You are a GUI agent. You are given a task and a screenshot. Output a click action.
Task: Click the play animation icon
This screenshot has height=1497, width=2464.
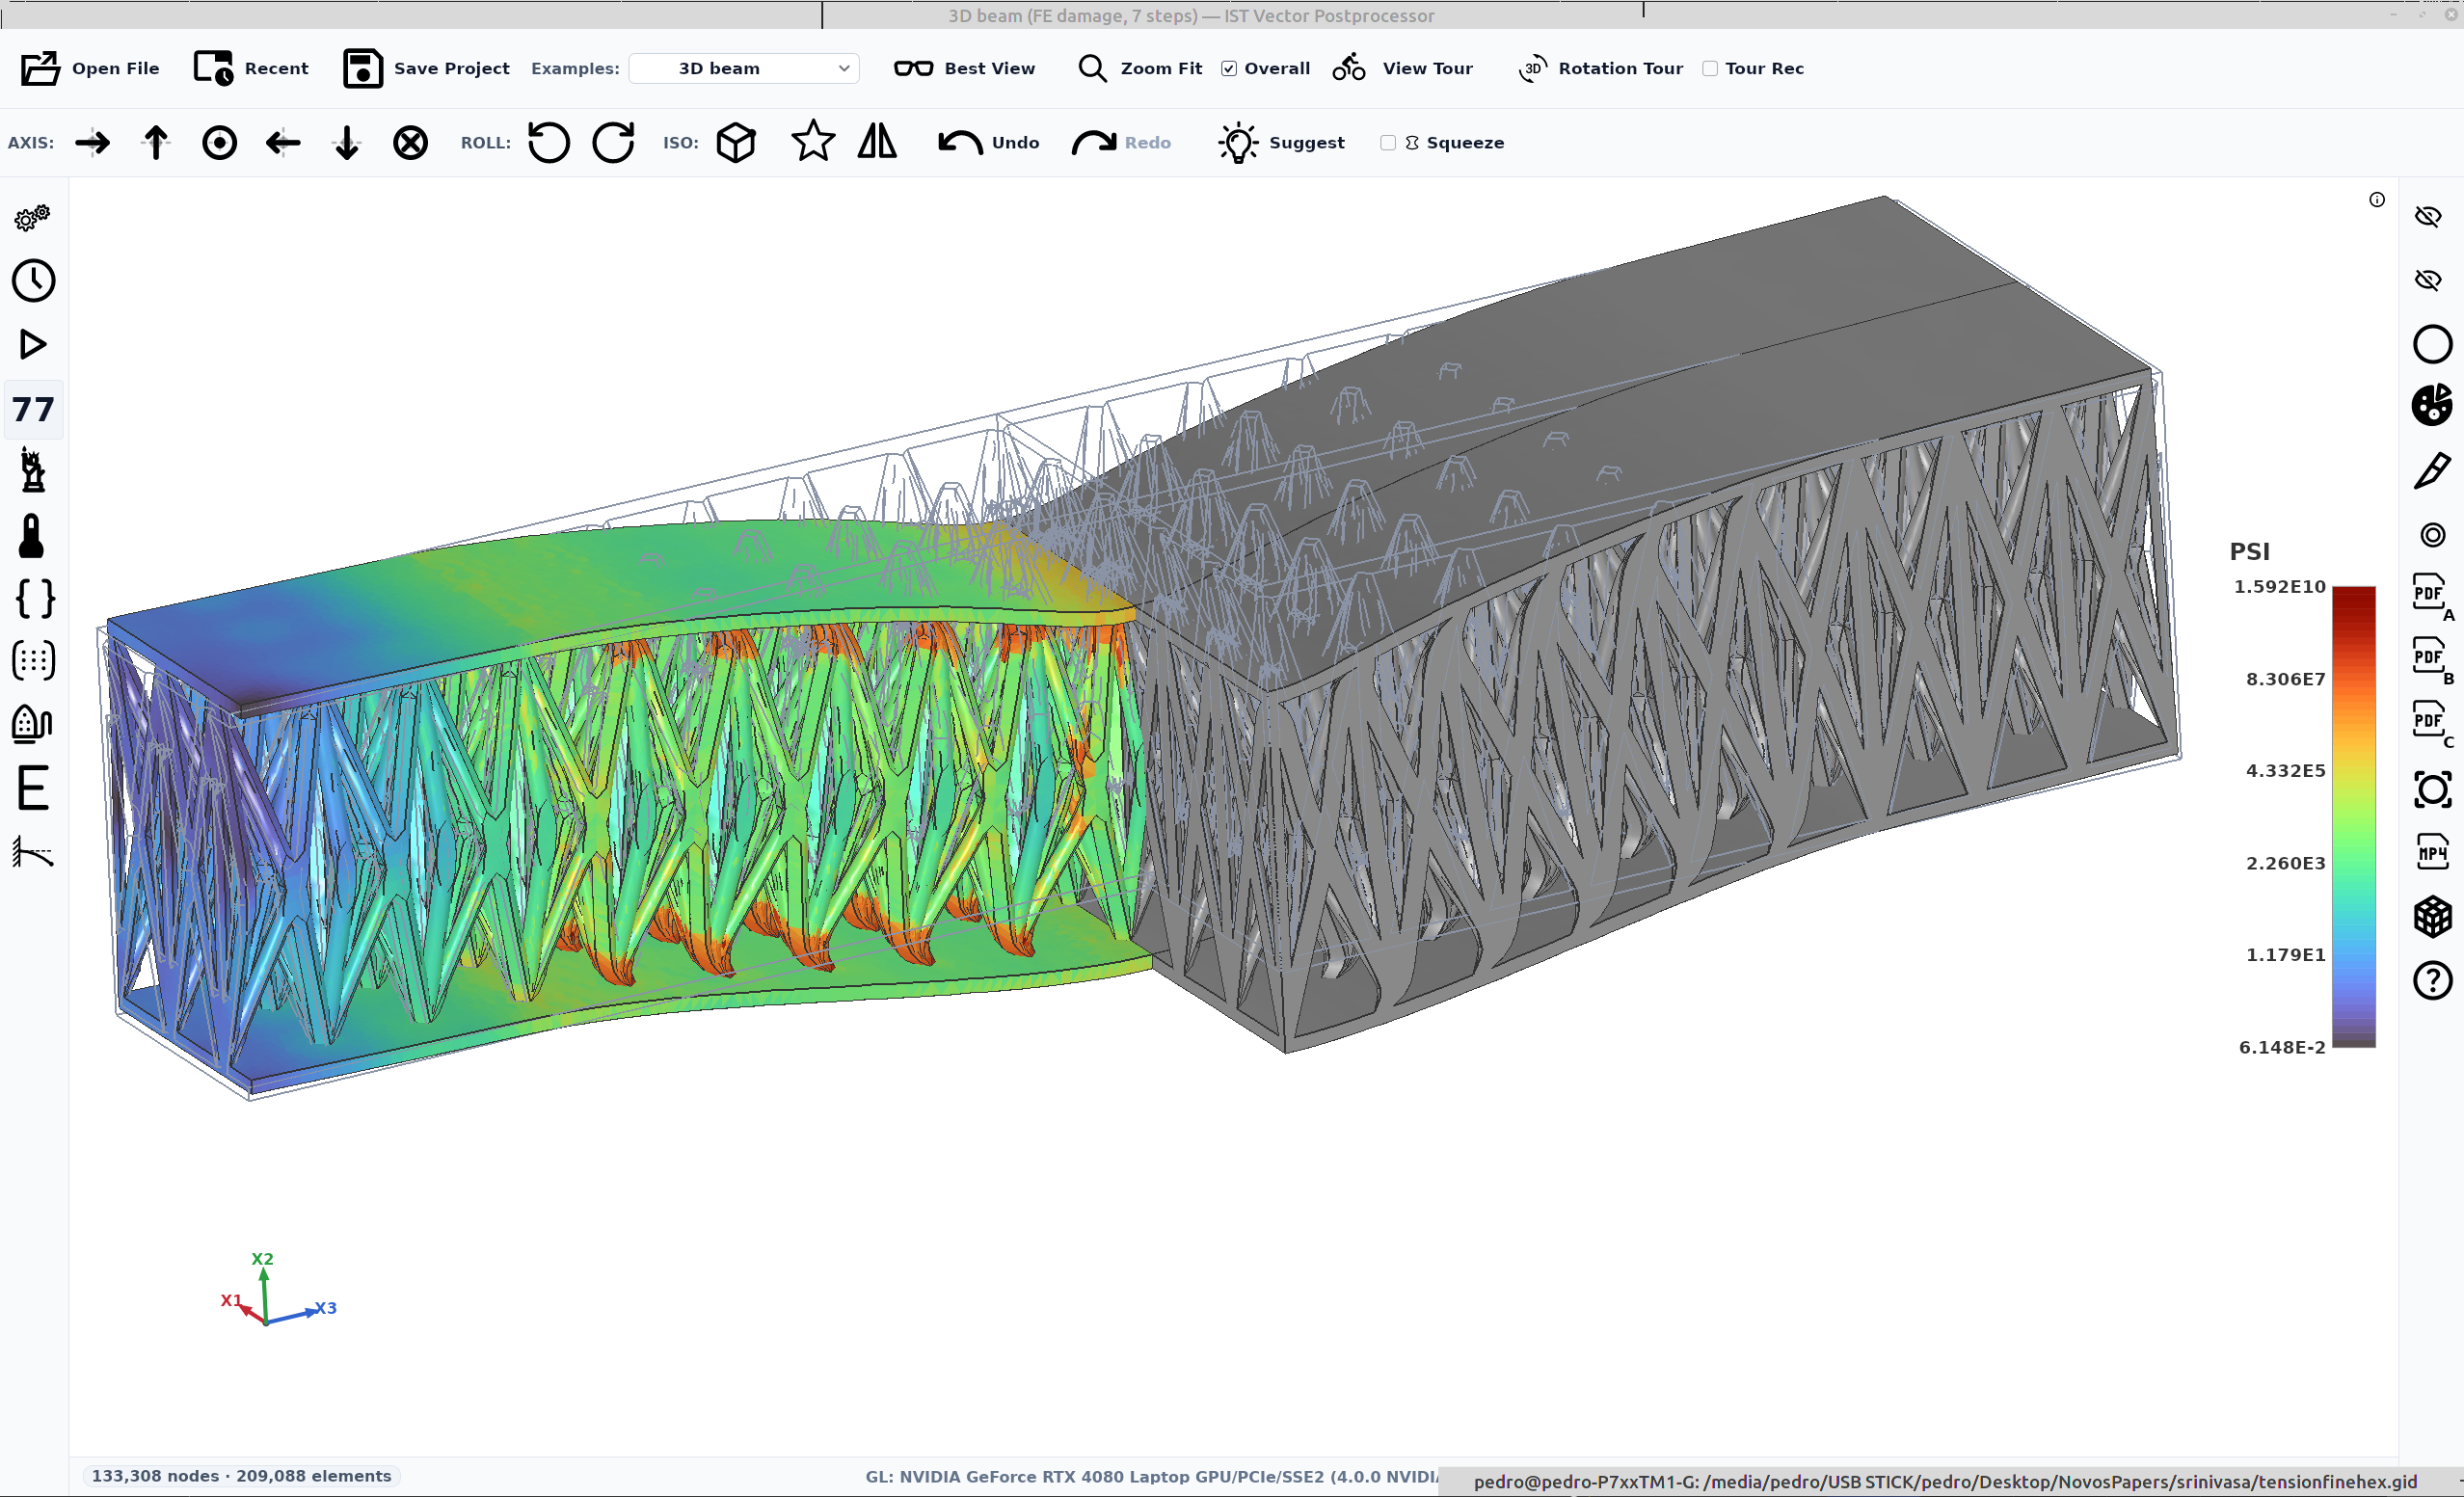click(x=33, y=345)
